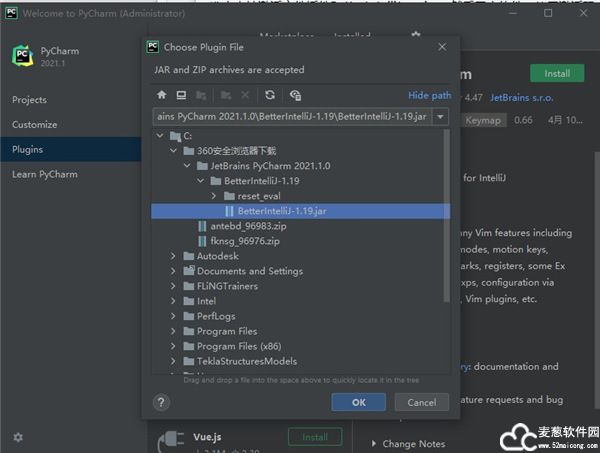Click the project directory toolbar icon
The height and width of the screenshot is (453, 600).
(x=201, y=95)
